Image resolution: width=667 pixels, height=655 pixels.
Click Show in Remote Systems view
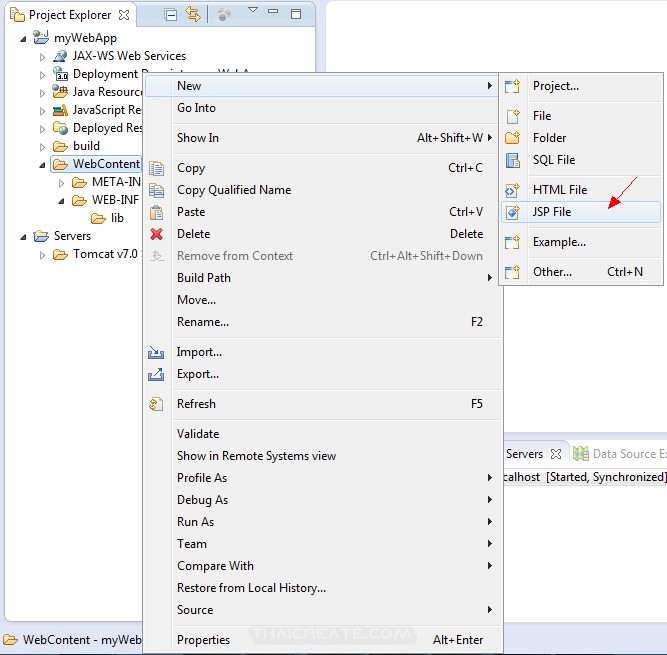[x=322, y=456]
